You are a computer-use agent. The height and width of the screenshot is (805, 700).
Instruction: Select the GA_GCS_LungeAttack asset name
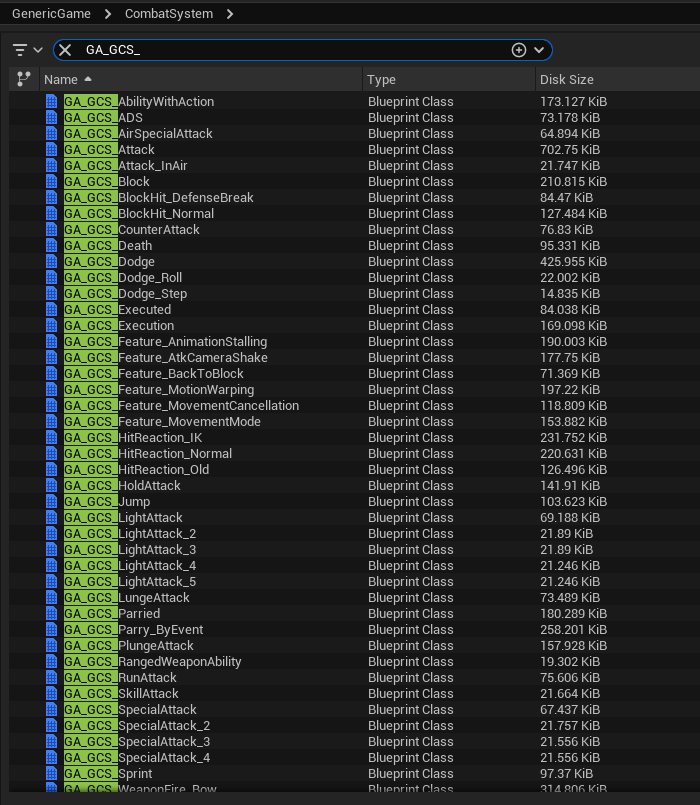(127, 598)
